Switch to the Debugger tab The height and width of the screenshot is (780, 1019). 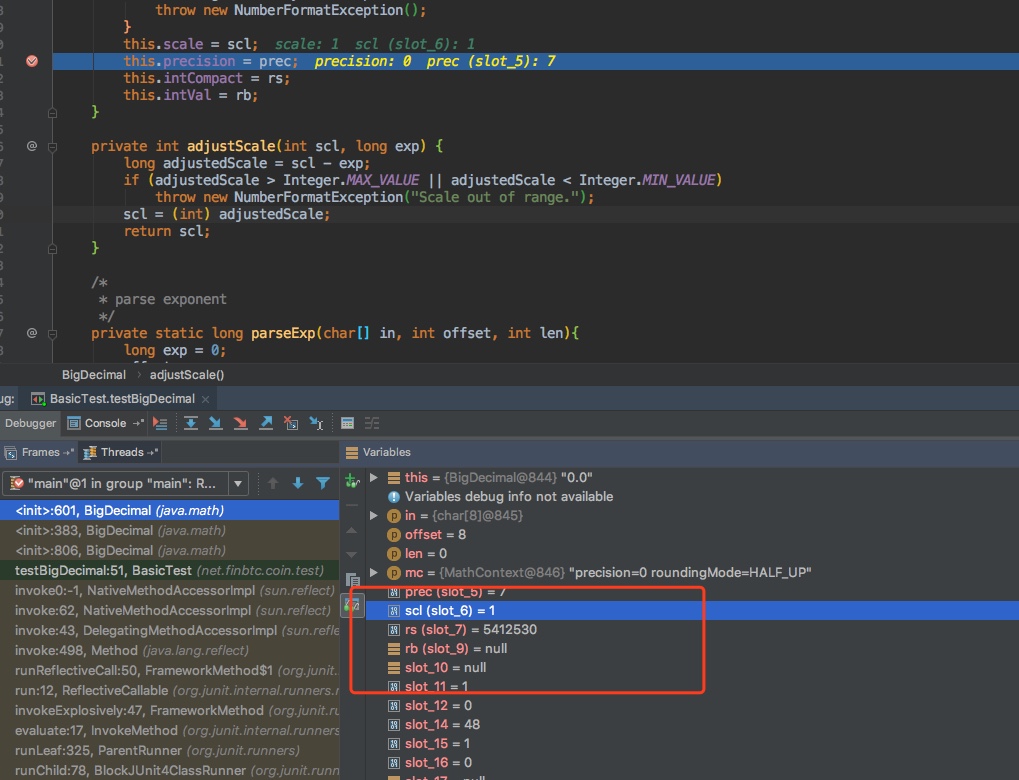(30, 423)
